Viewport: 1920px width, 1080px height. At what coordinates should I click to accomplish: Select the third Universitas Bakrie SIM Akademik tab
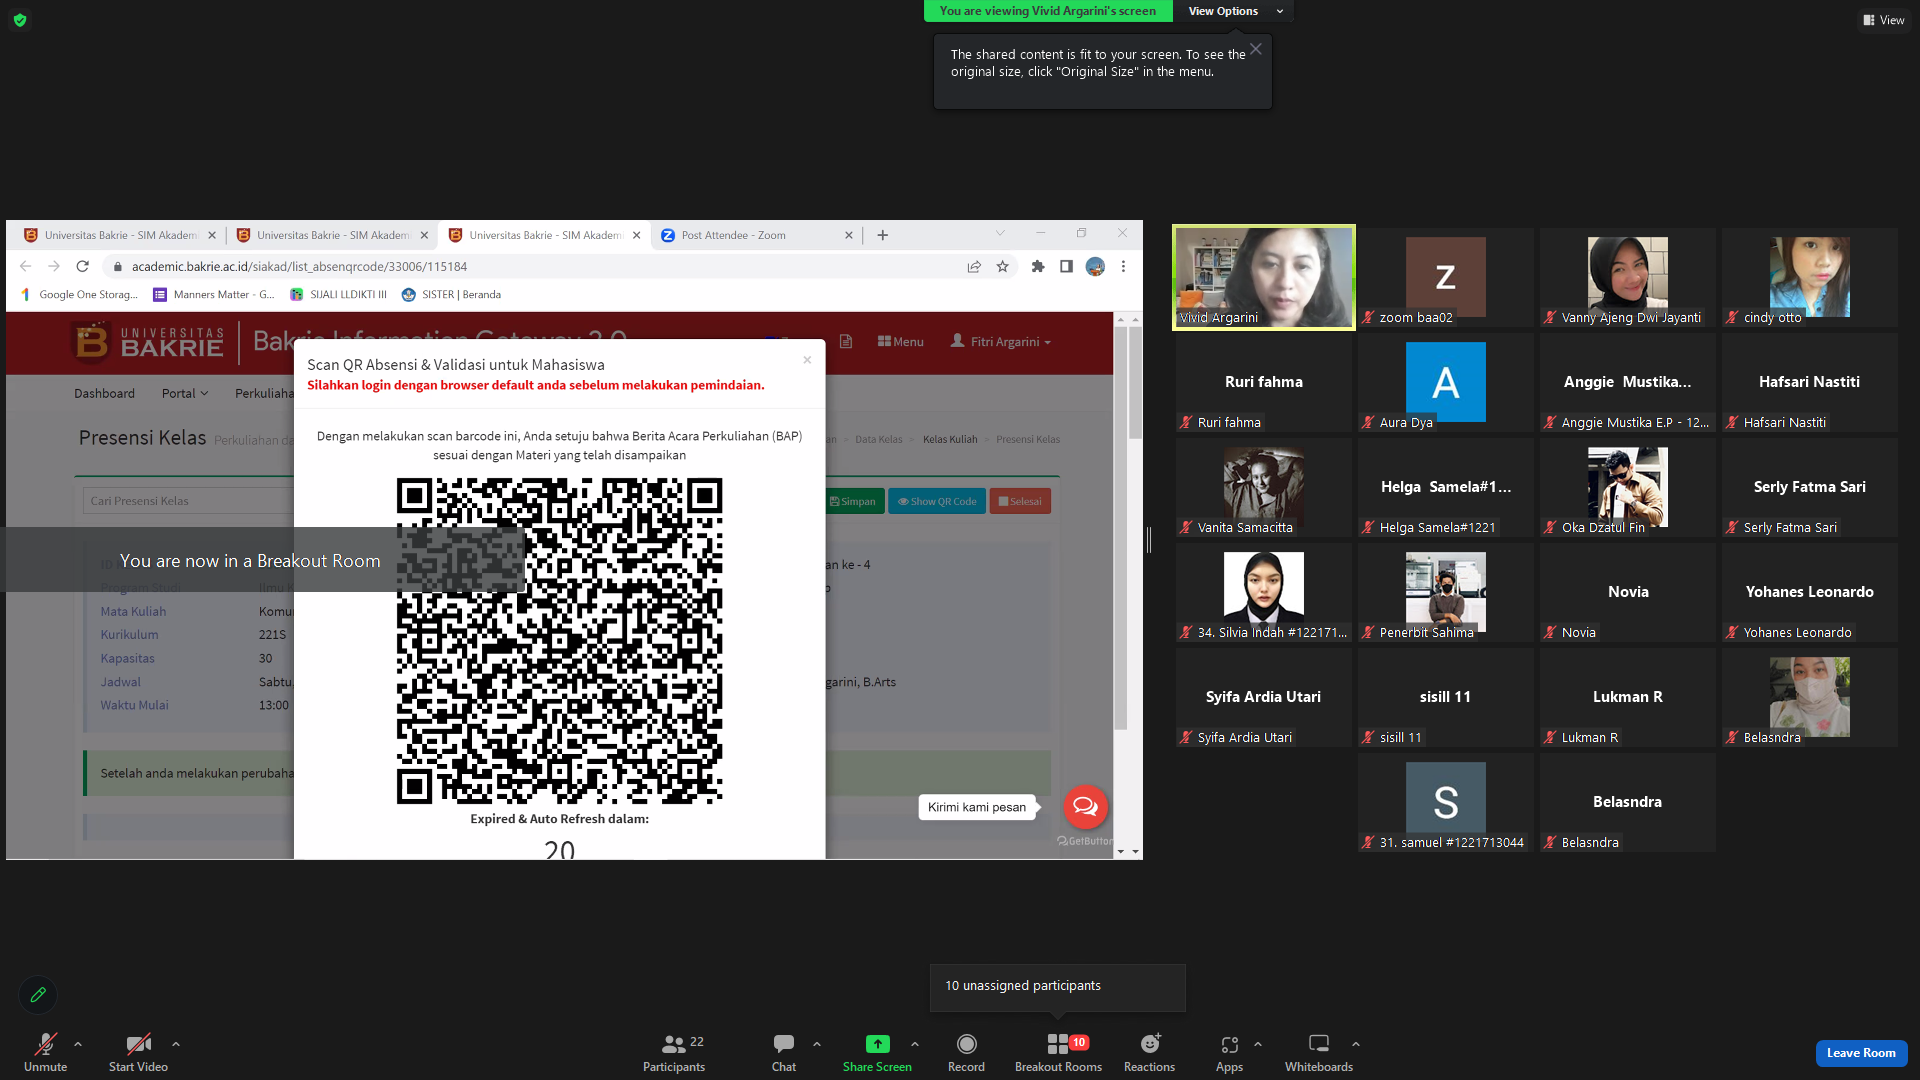click(x=545, y=235)
